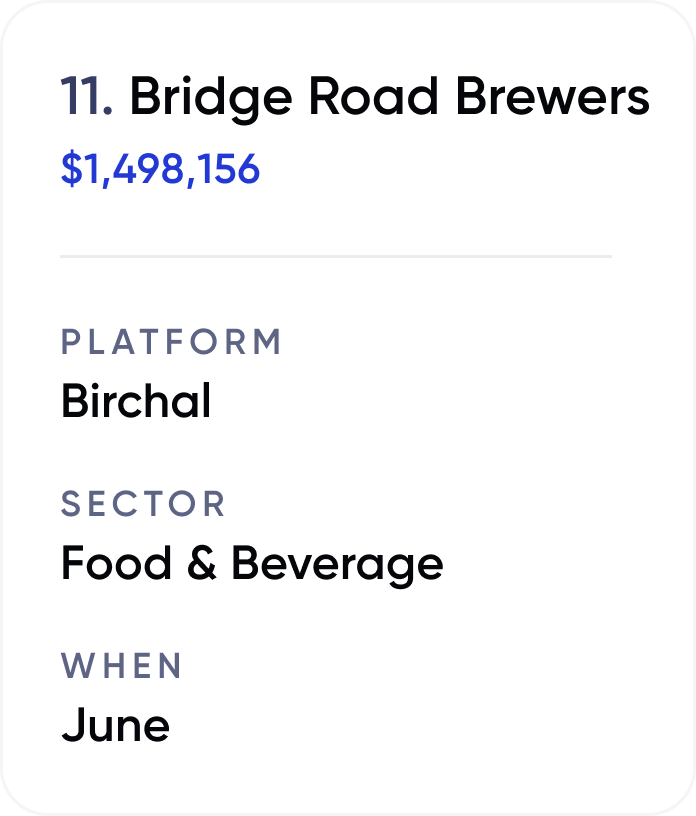The height and width of the screenshot is (816, 696).
Task: Click the ampersand in Food & Beverage
Action: click(x=201, y=563)
